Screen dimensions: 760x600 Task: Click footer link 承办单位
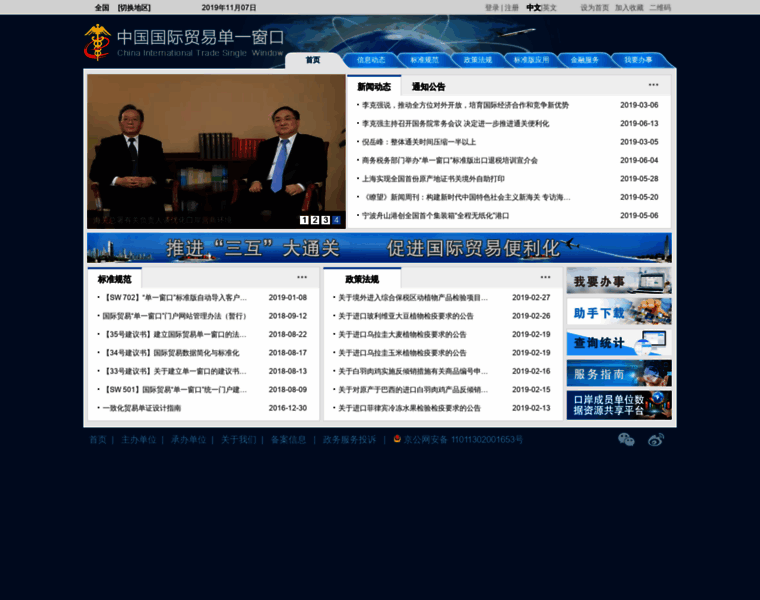click(188, 440)
